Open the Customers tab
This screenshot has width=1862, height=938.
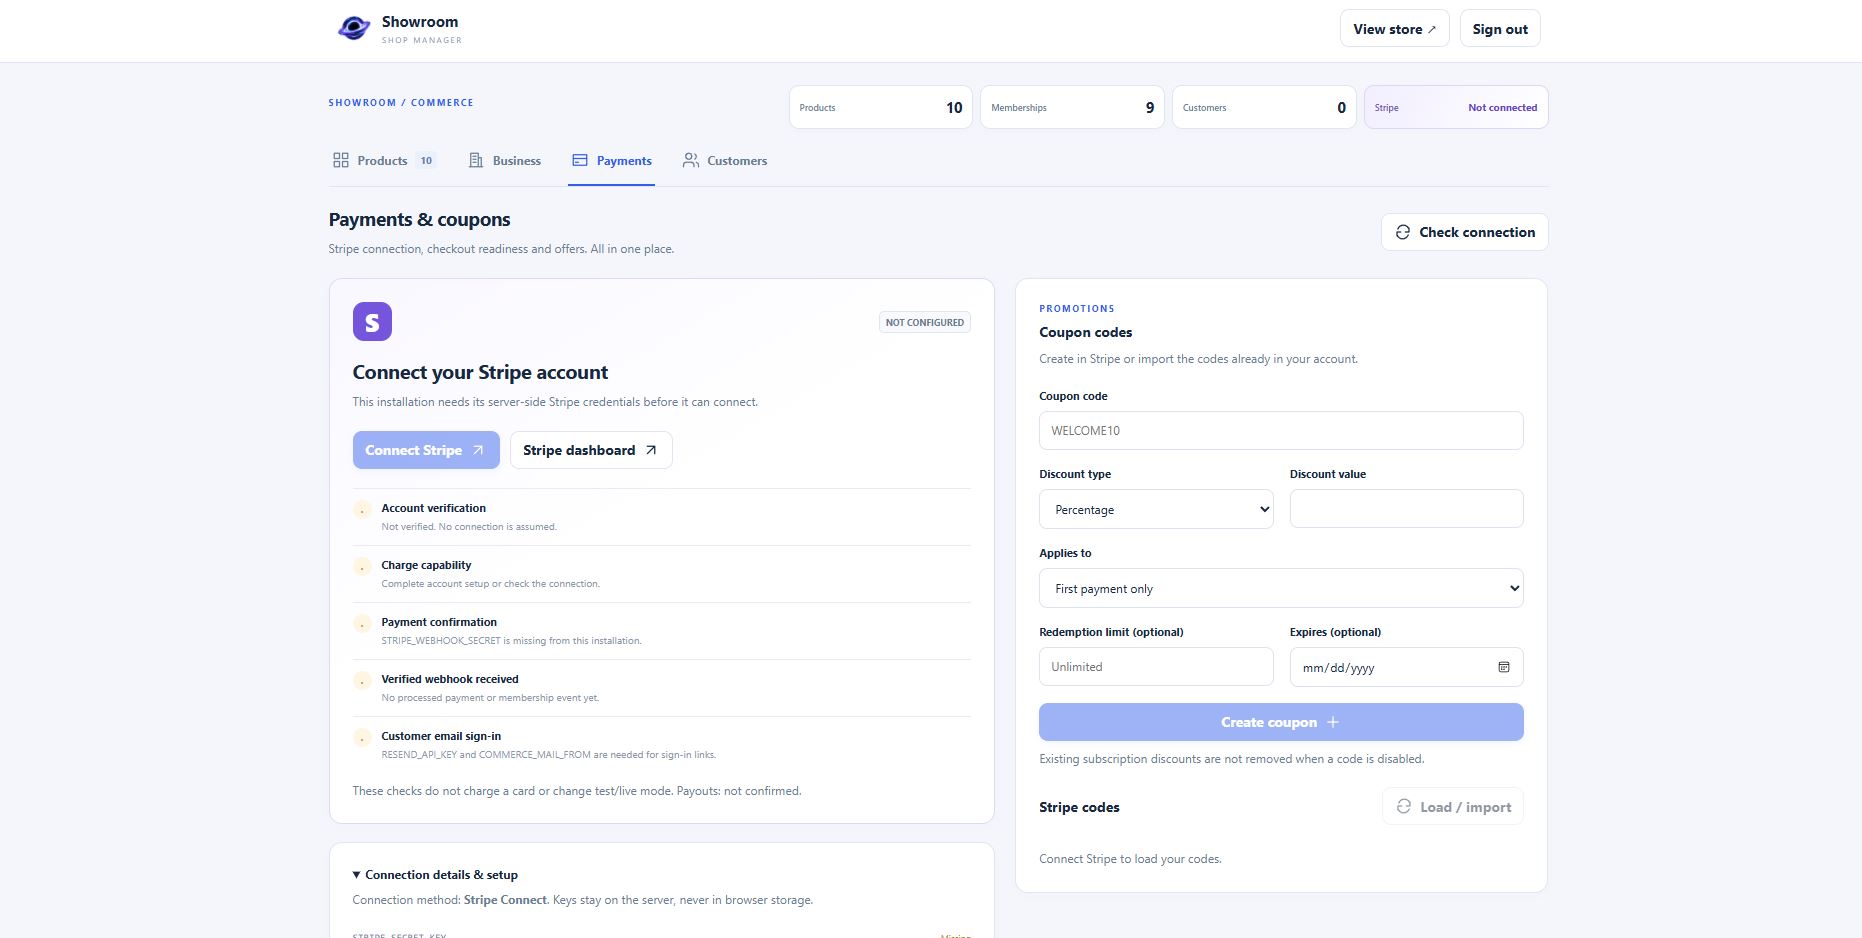click(725, 160)
